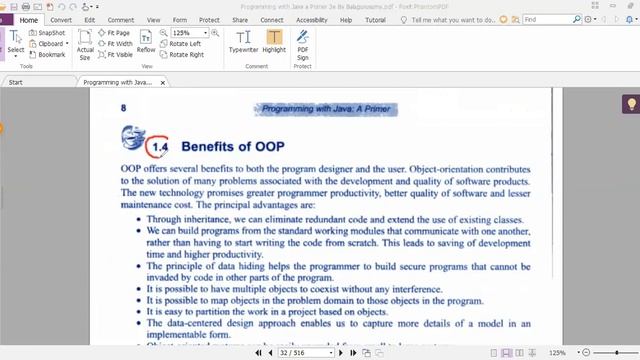
Task: Select the Programming with Java document tab
Action: point(118,82)
